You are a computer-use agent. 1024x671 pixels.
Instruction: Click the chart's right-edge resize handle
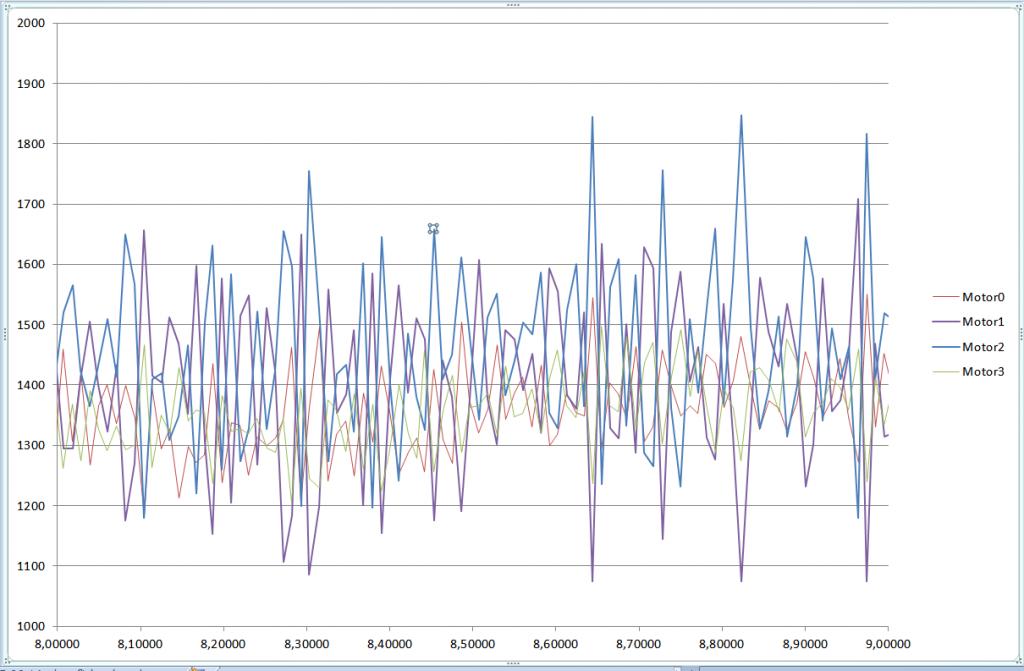pos(1019,335)
